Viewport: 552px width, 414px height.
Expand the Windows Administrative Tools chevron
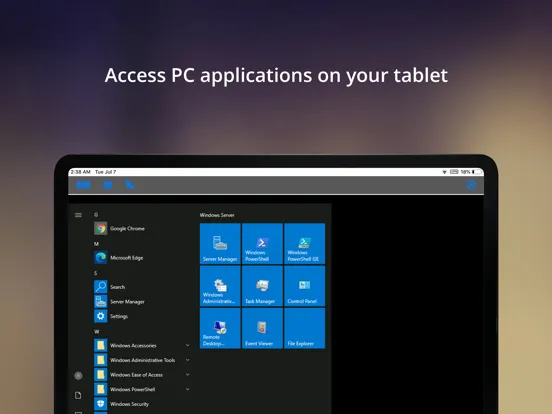pos(188,360)
